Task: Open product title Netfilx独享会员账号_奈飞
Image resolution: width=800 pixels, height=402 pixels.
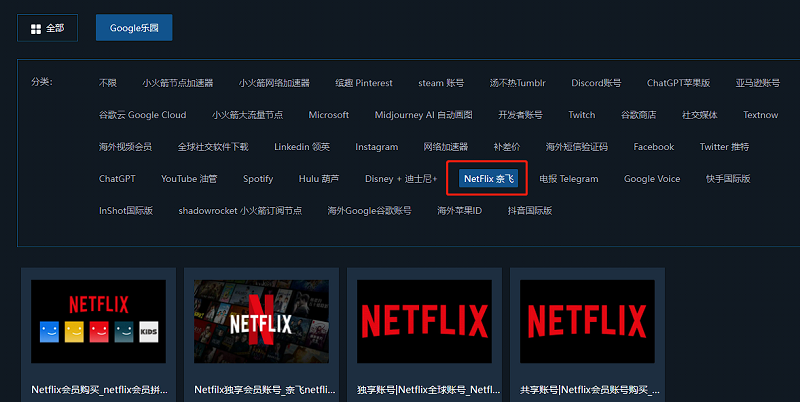Action: (x=265, y=390)
